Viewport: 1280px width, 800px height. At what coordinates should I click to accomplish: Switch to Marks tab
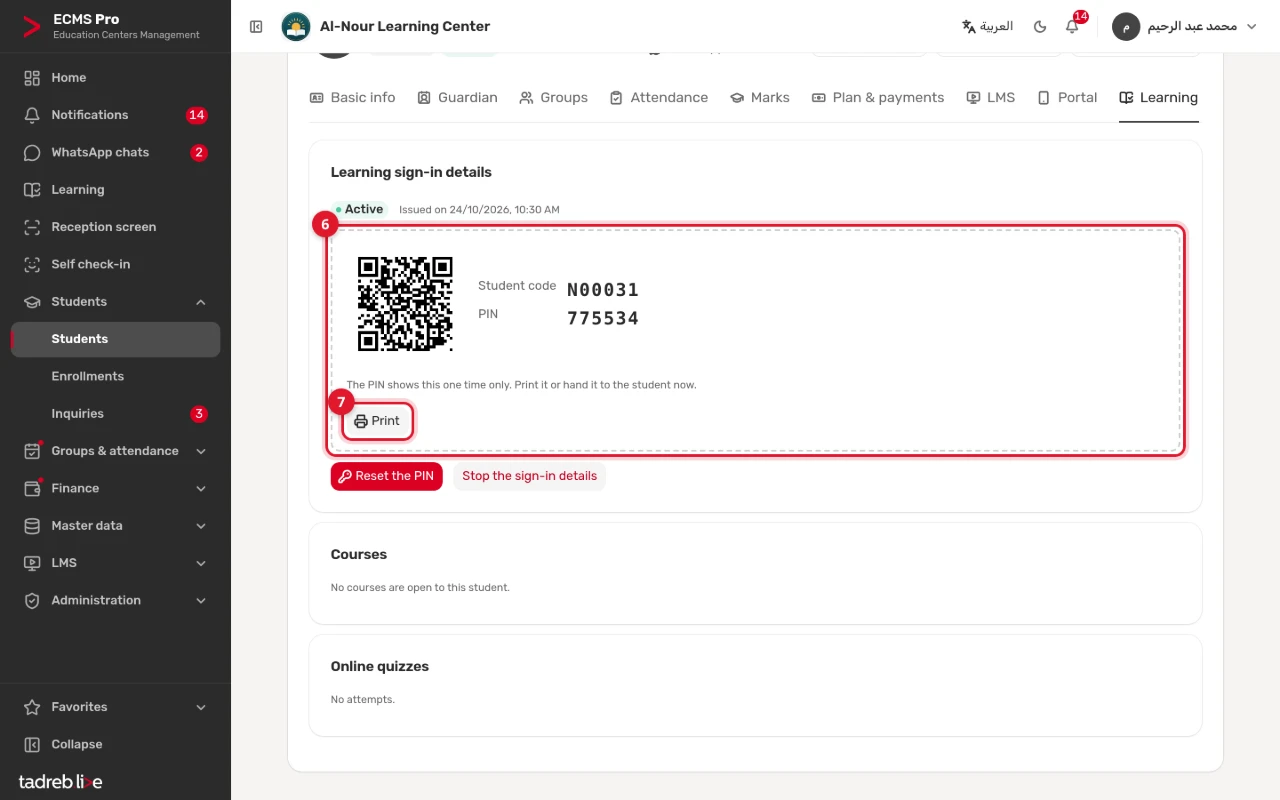[760, 98]
